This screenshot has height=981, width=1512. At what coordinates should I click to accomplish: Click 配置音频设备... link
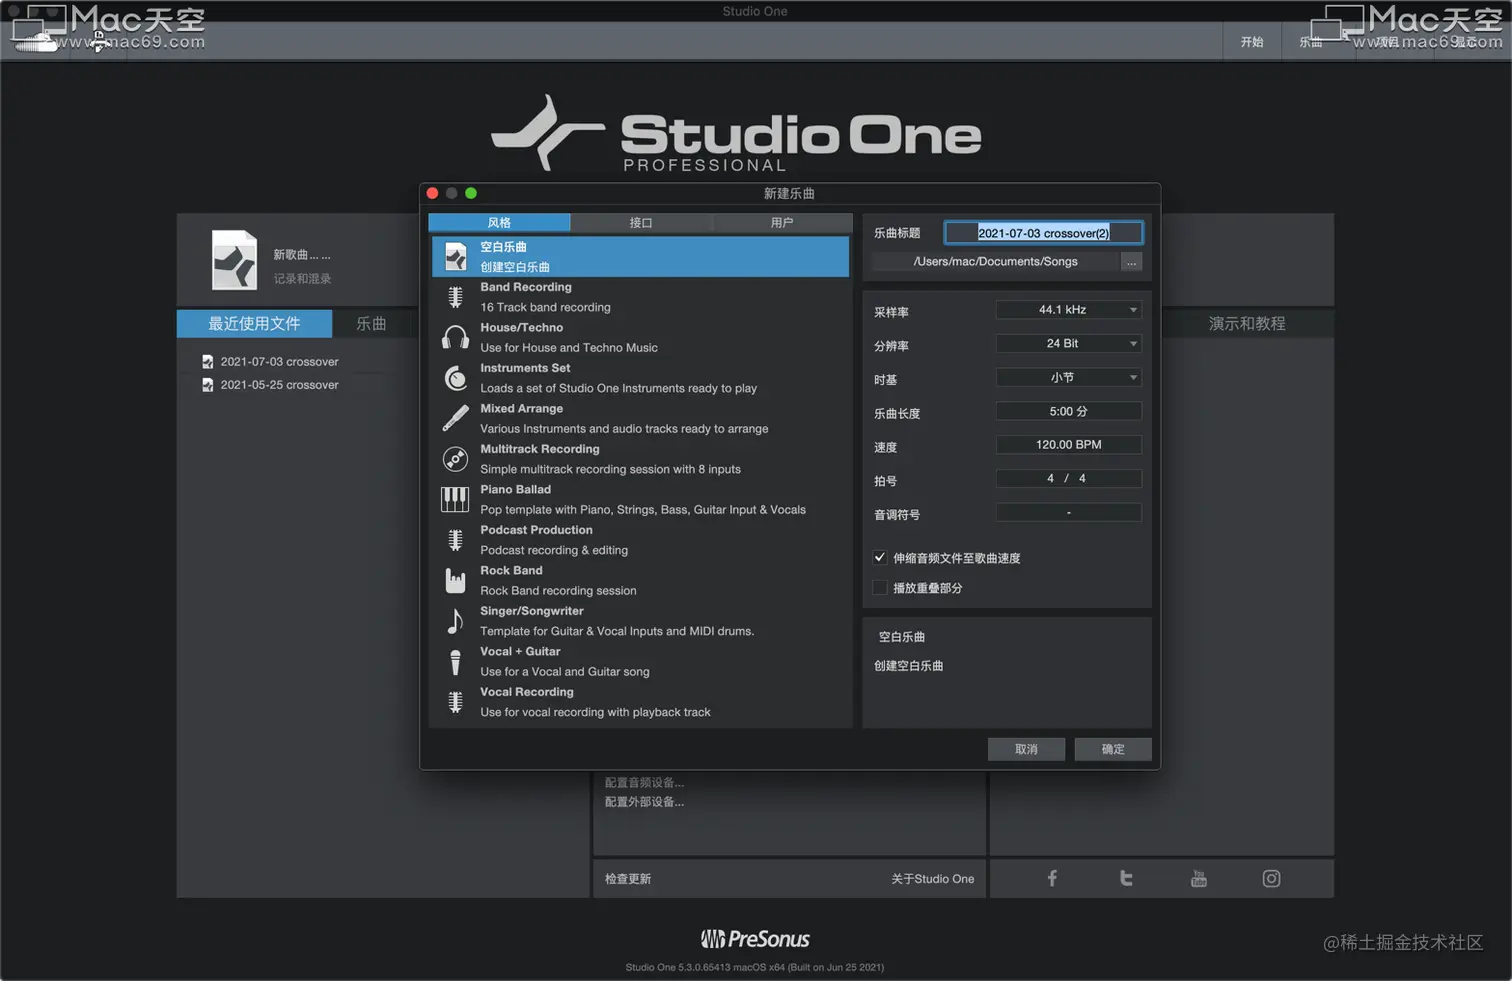coord(644,783)
